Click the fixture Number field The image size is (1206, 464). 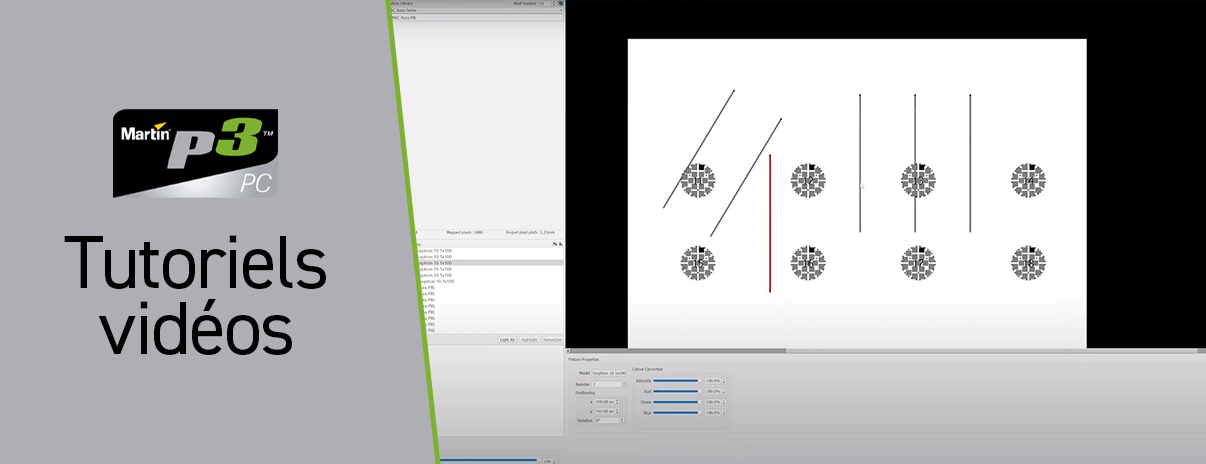tap(607, 383)
